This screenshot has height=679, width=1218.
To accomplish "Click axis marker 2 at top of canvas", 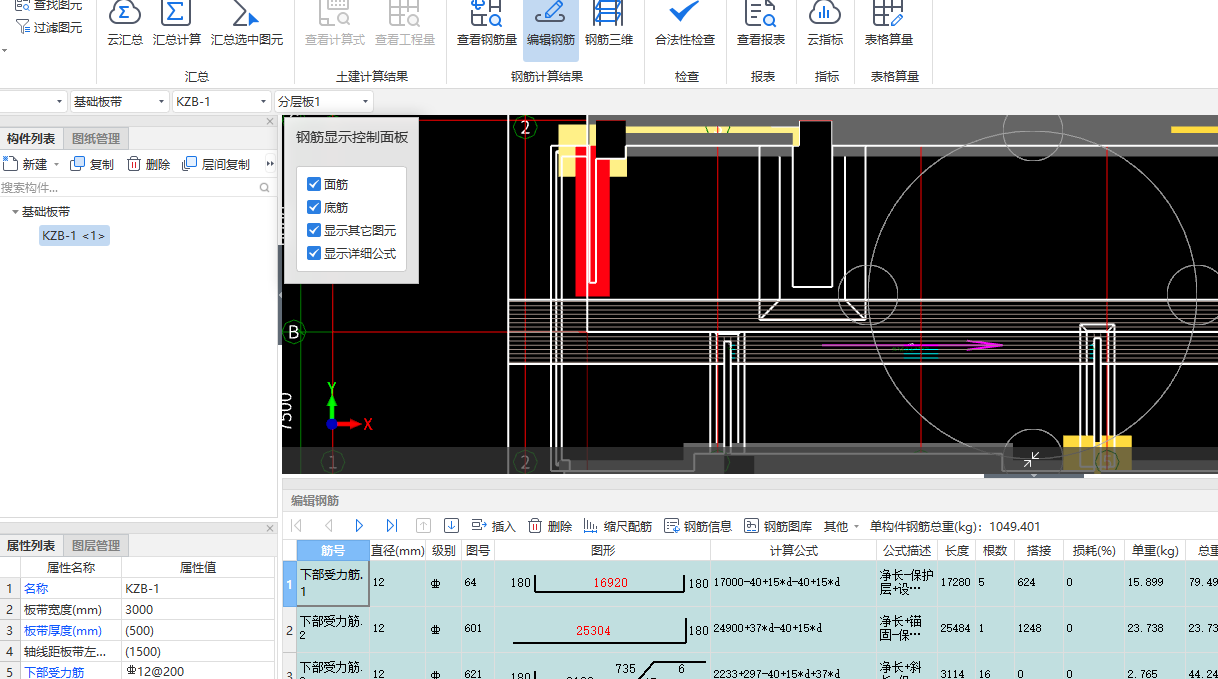I will click(525, 127).
